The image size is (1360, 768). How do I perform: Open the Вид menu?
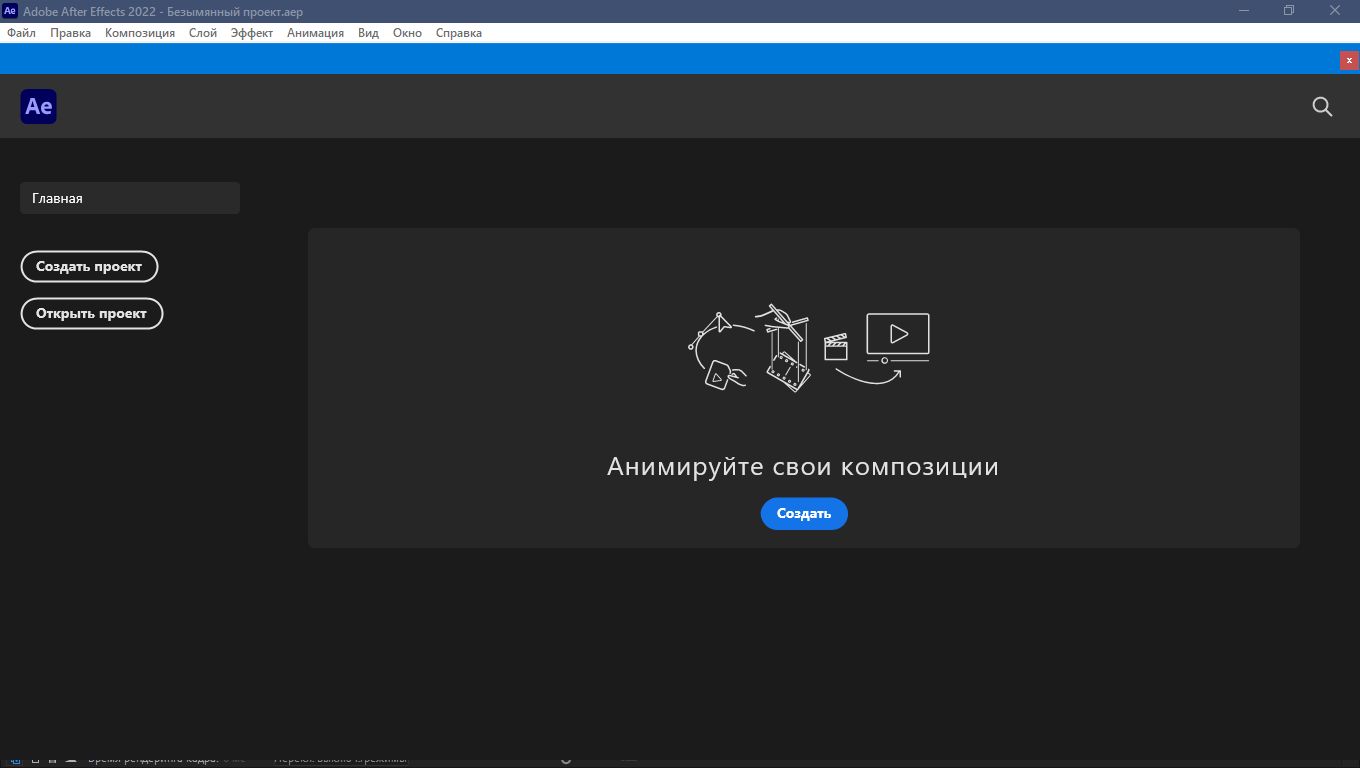[368, 33]
